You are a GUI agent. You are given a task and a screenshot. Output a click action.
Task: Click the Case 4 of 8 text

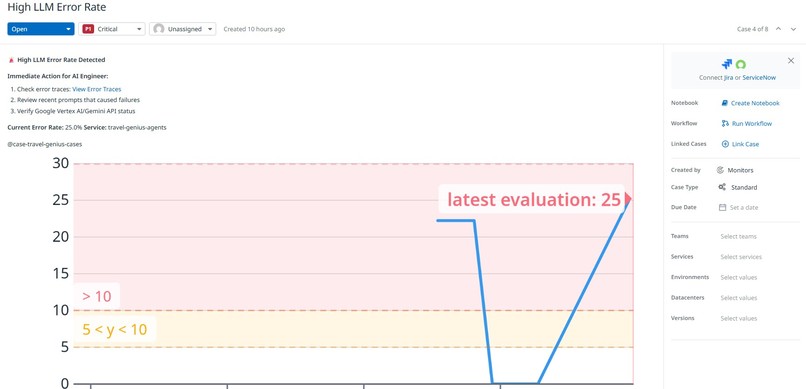coord(753,29)
